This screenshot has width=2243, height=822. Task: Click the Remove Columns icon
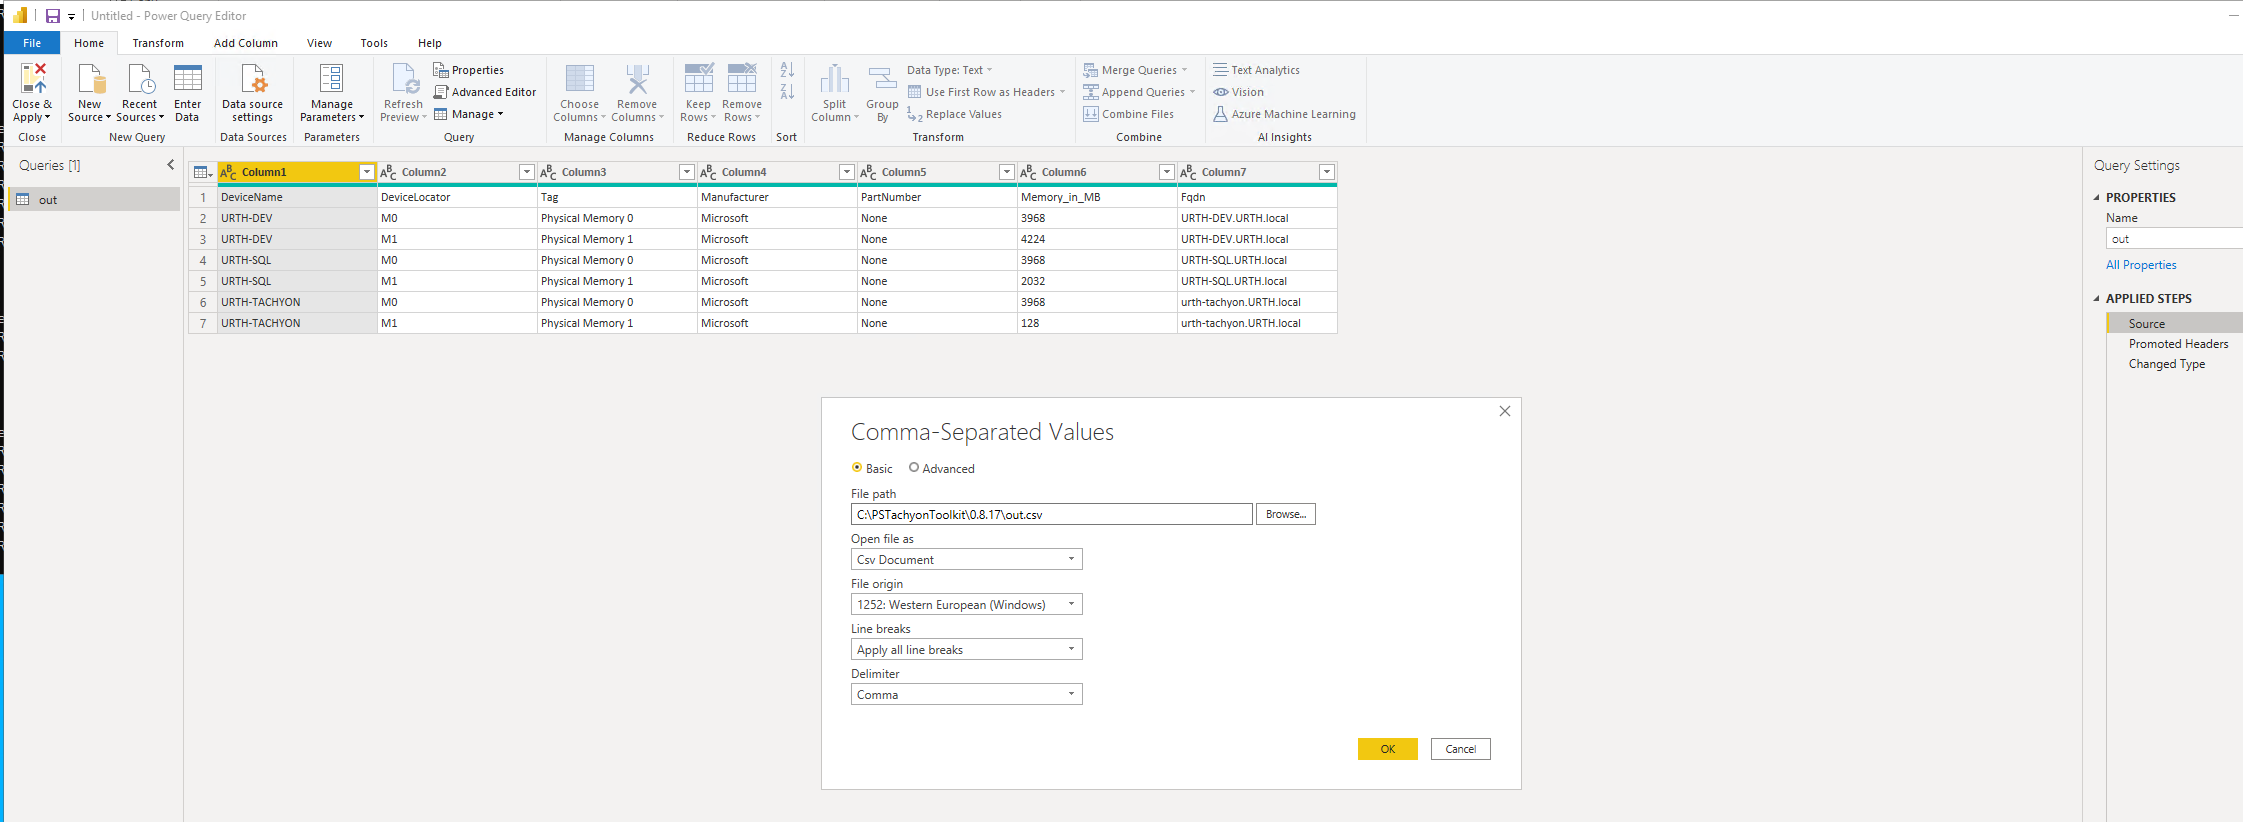(x=637, y=78)
